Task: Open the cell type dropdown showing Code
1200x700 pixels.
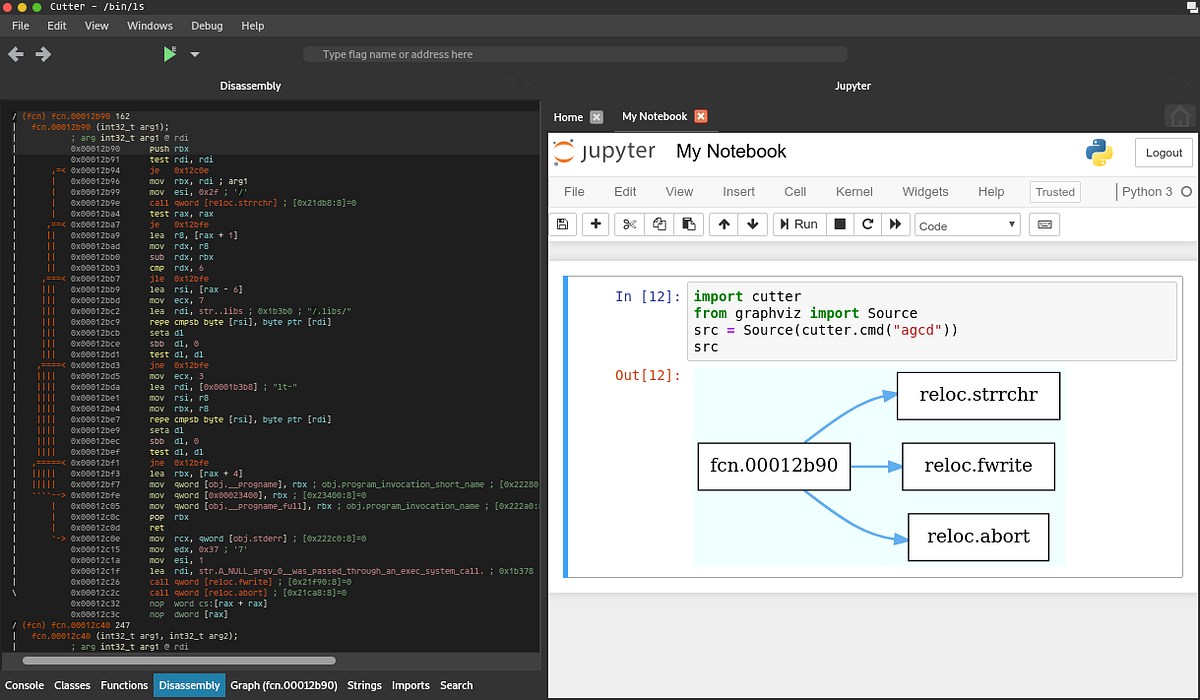Action: point(966,224)
